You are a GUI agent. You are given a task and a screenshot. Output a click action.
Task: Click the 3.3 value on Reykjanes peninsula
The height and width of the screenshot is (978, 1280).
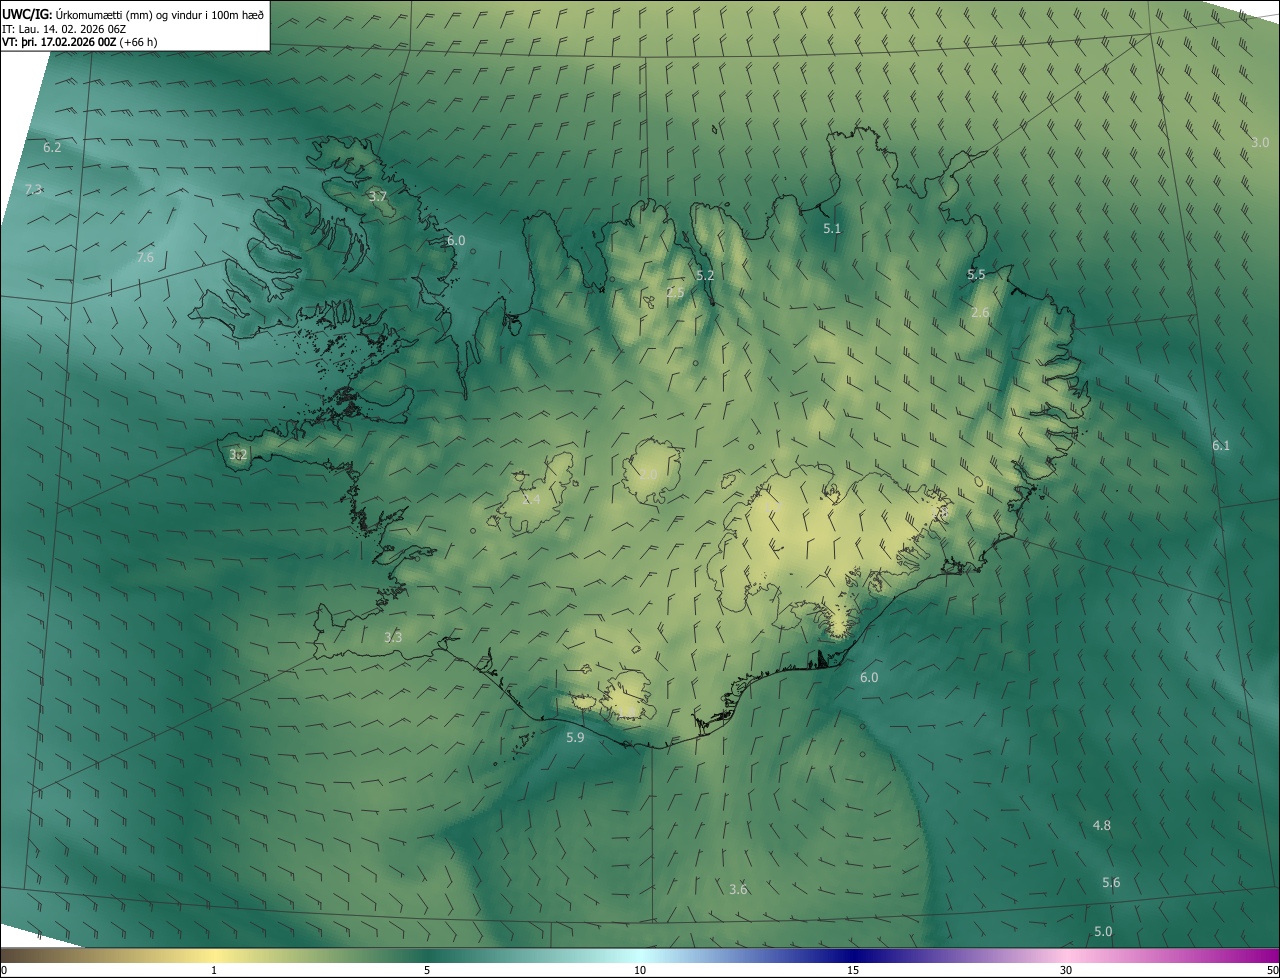click(393, 638)
